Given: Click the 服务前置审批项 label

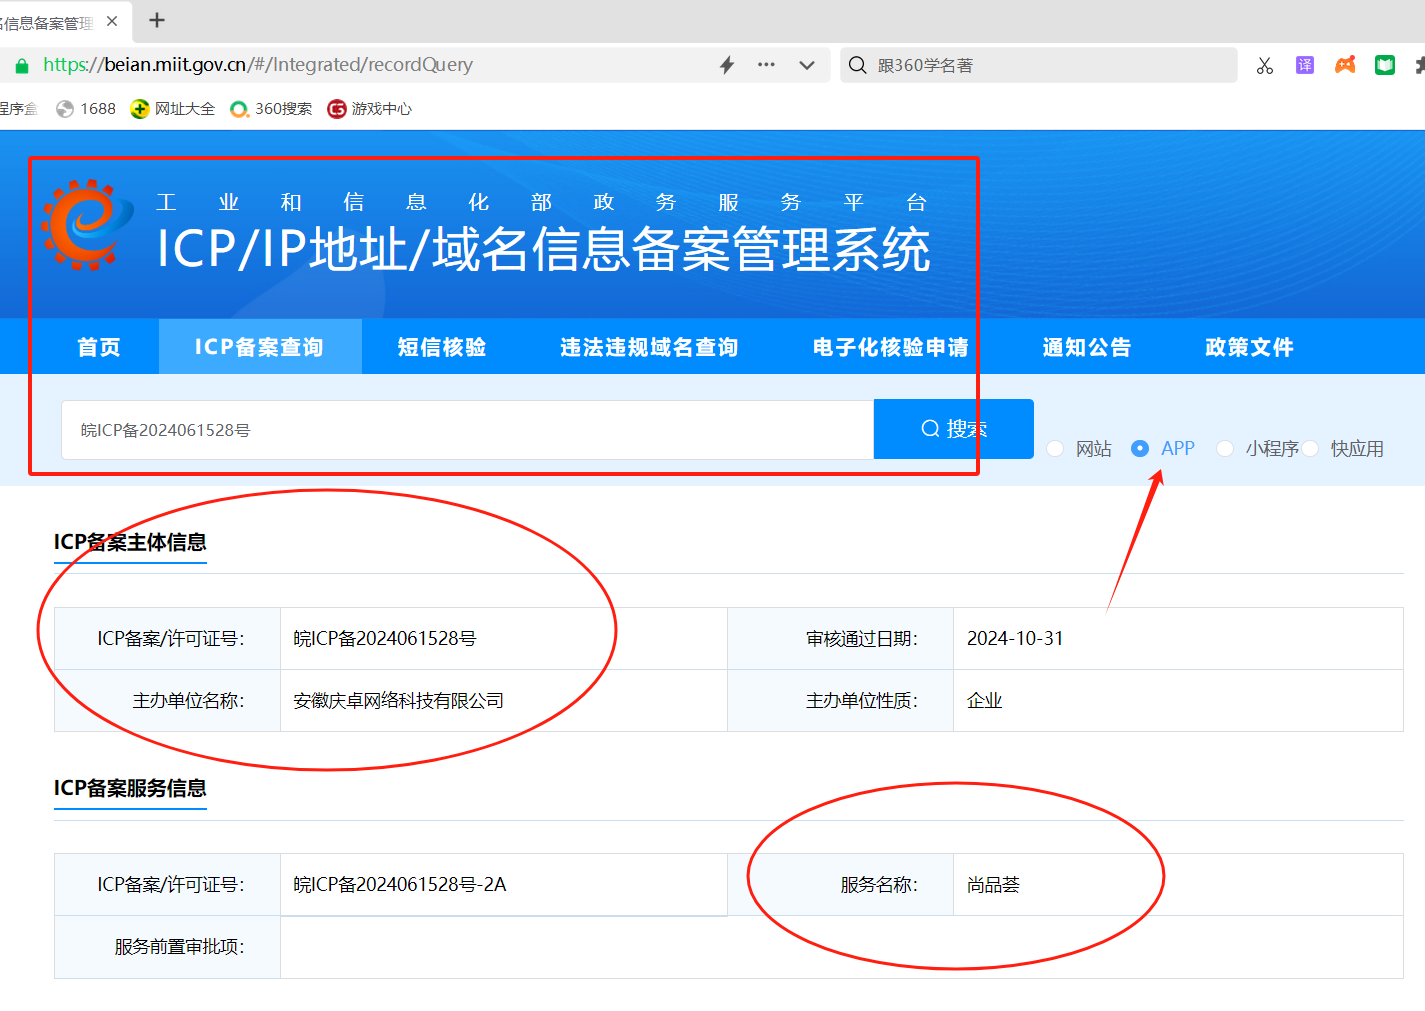Looking at the screenshot, I should [x=180, y=947].
